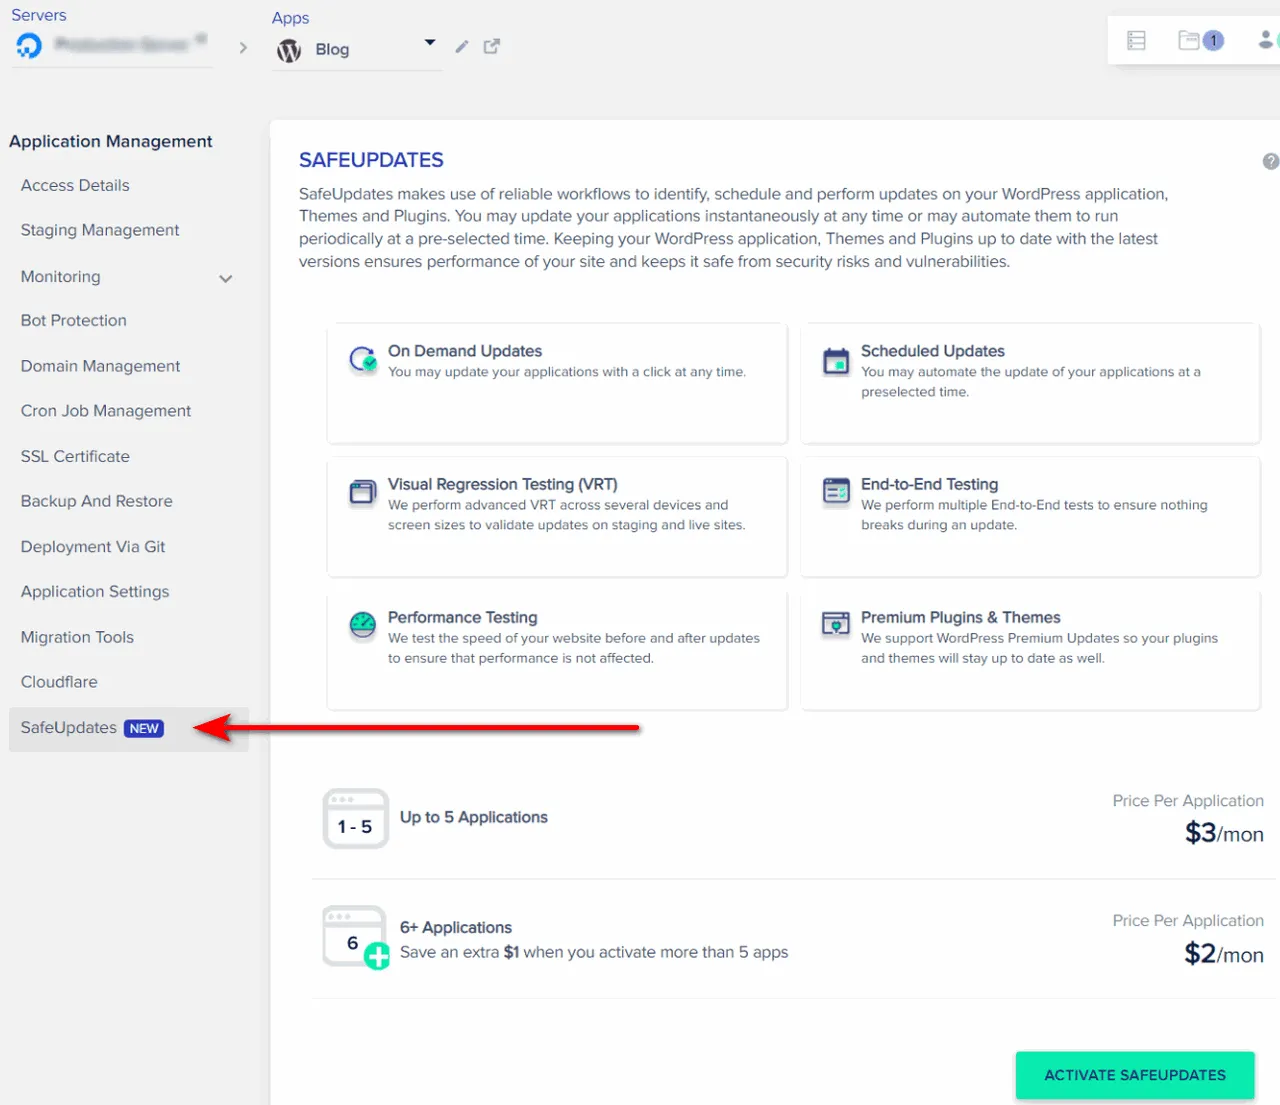Click the Performance Testing gauge icon
Screen dimensions: 1280x1105
tap(362, 625)
